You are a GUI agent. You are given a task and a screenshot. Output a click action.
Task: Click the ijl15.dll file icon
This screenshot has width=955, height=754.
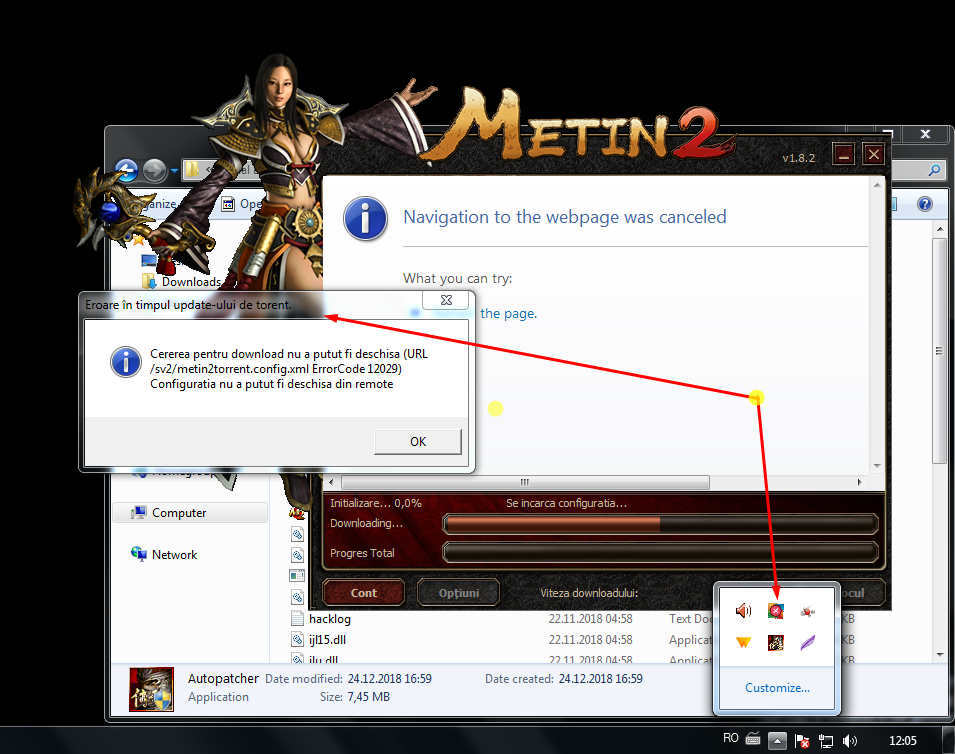297,639
